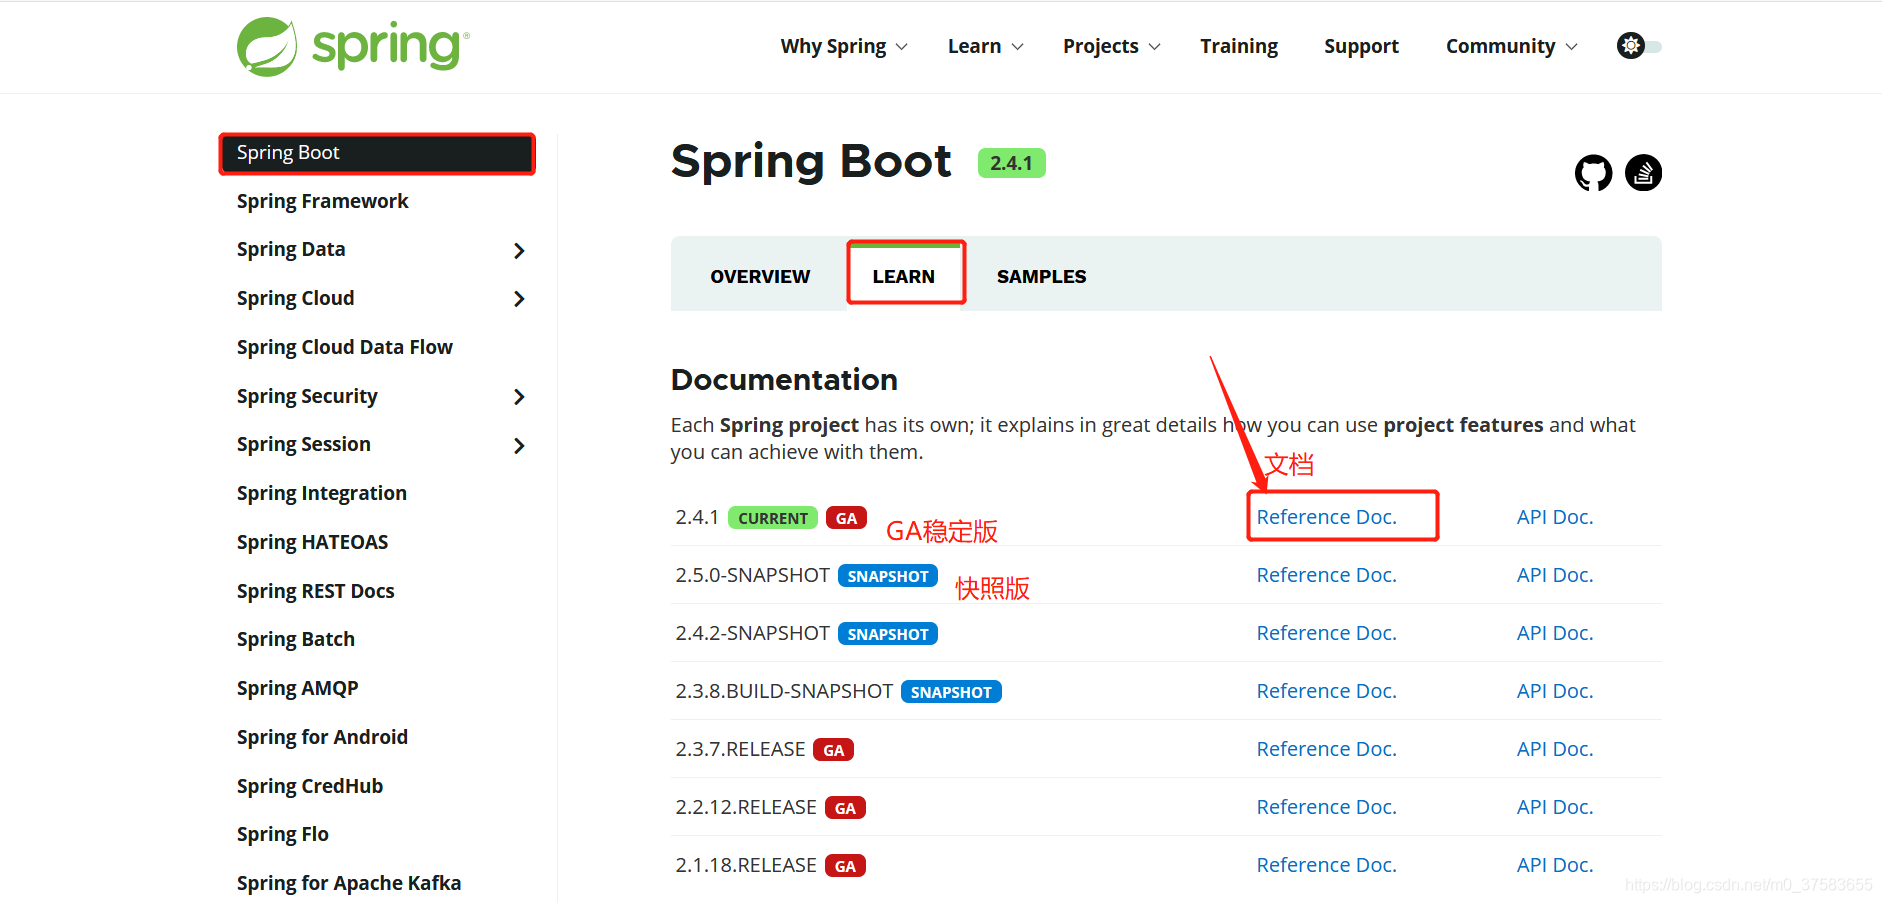1882x903 pixels.
Task: Click the Spring Boot page title
Action: [x=811, y=161]
